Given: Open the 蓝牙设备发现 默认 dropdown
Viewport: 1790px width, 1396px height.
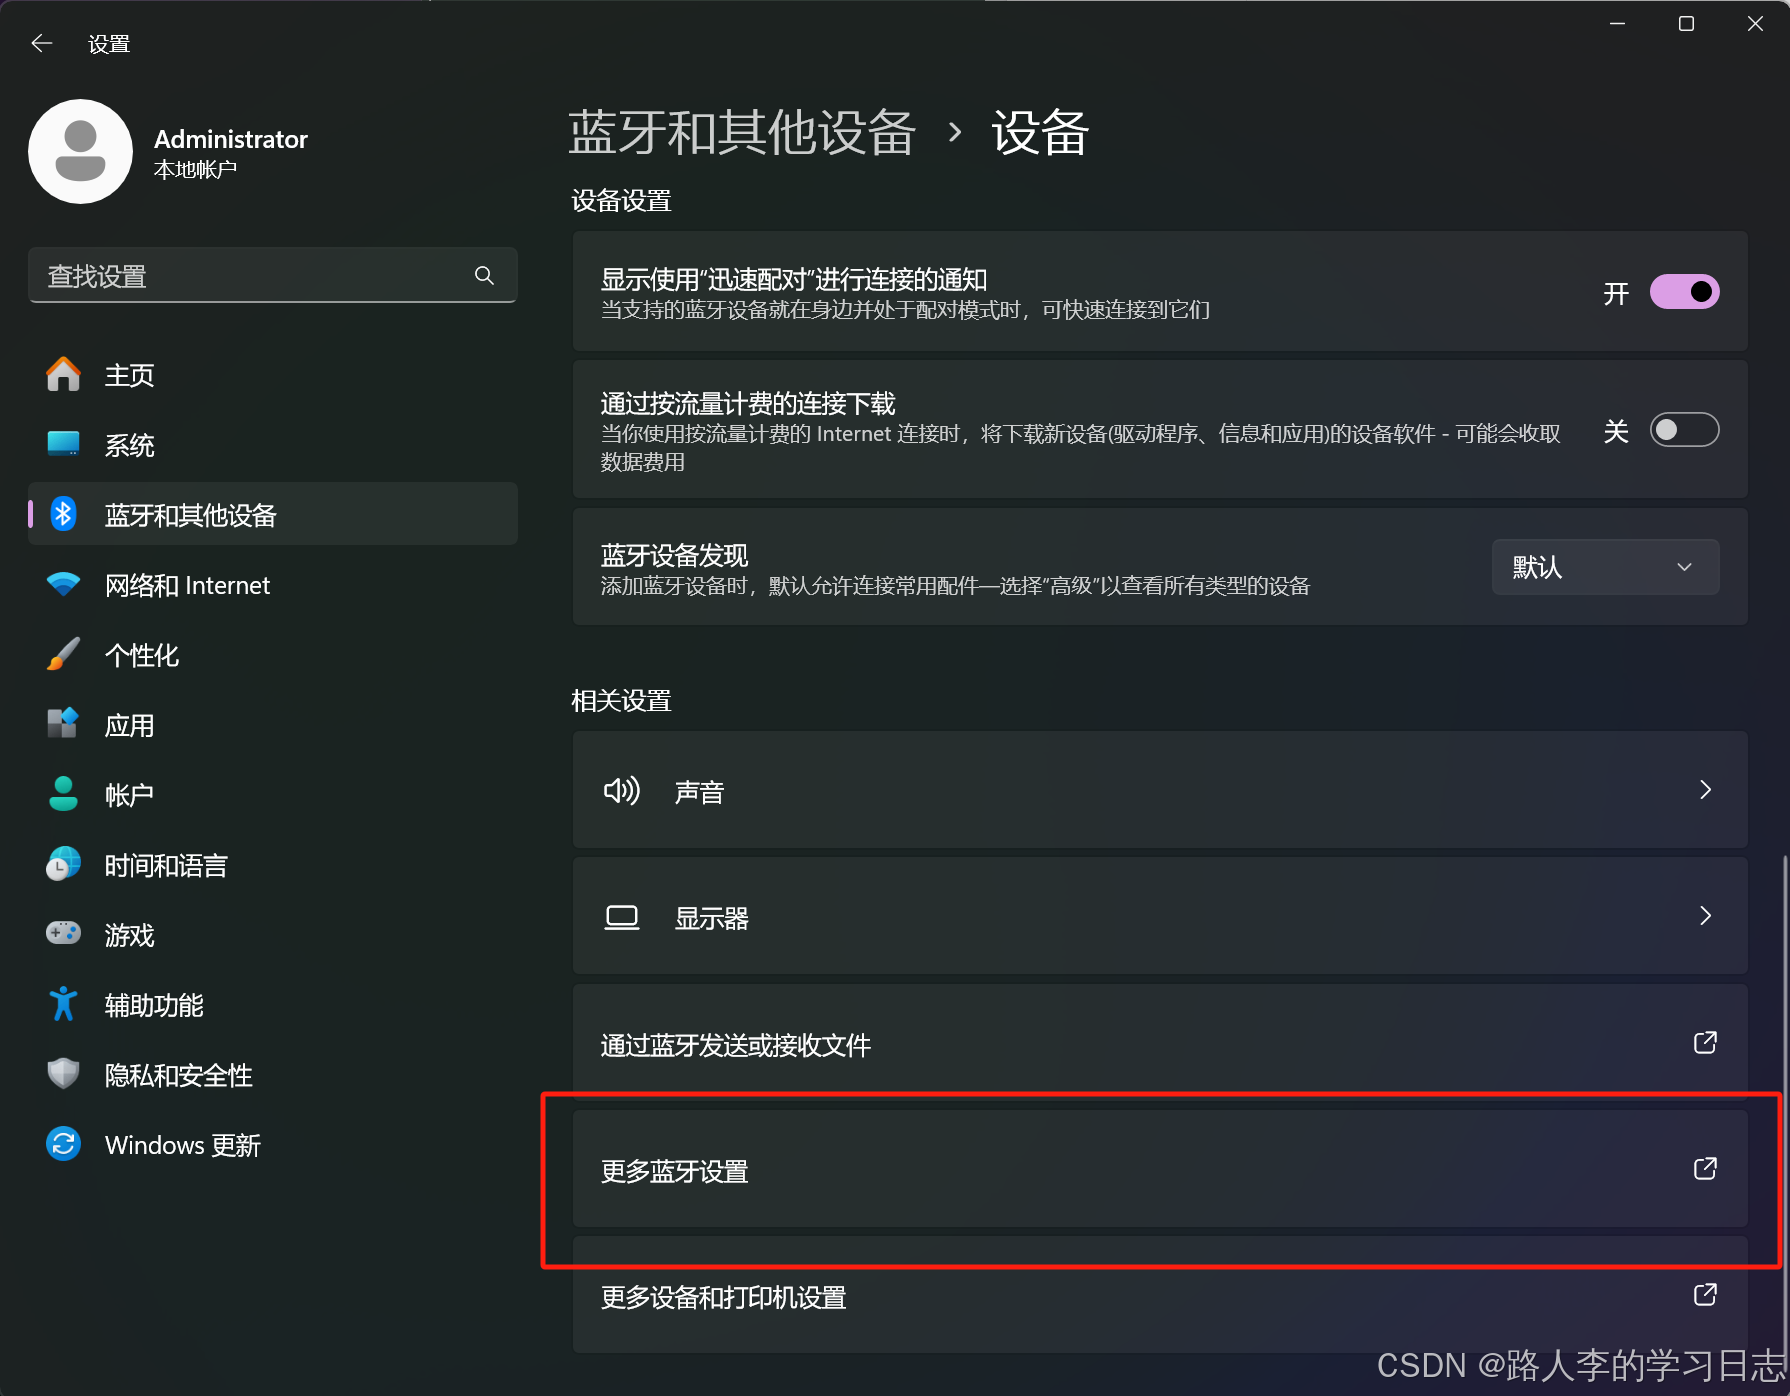Looking at the screenshot, I should coord(1605,567).
